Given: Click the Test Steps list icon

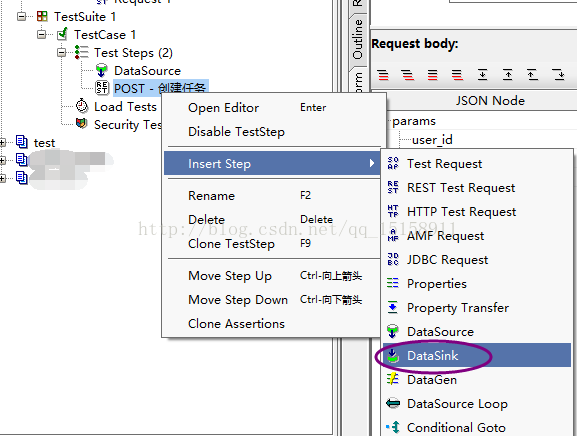Looking at the screenshot, I should pyautogui.click(x=81, y=52).
